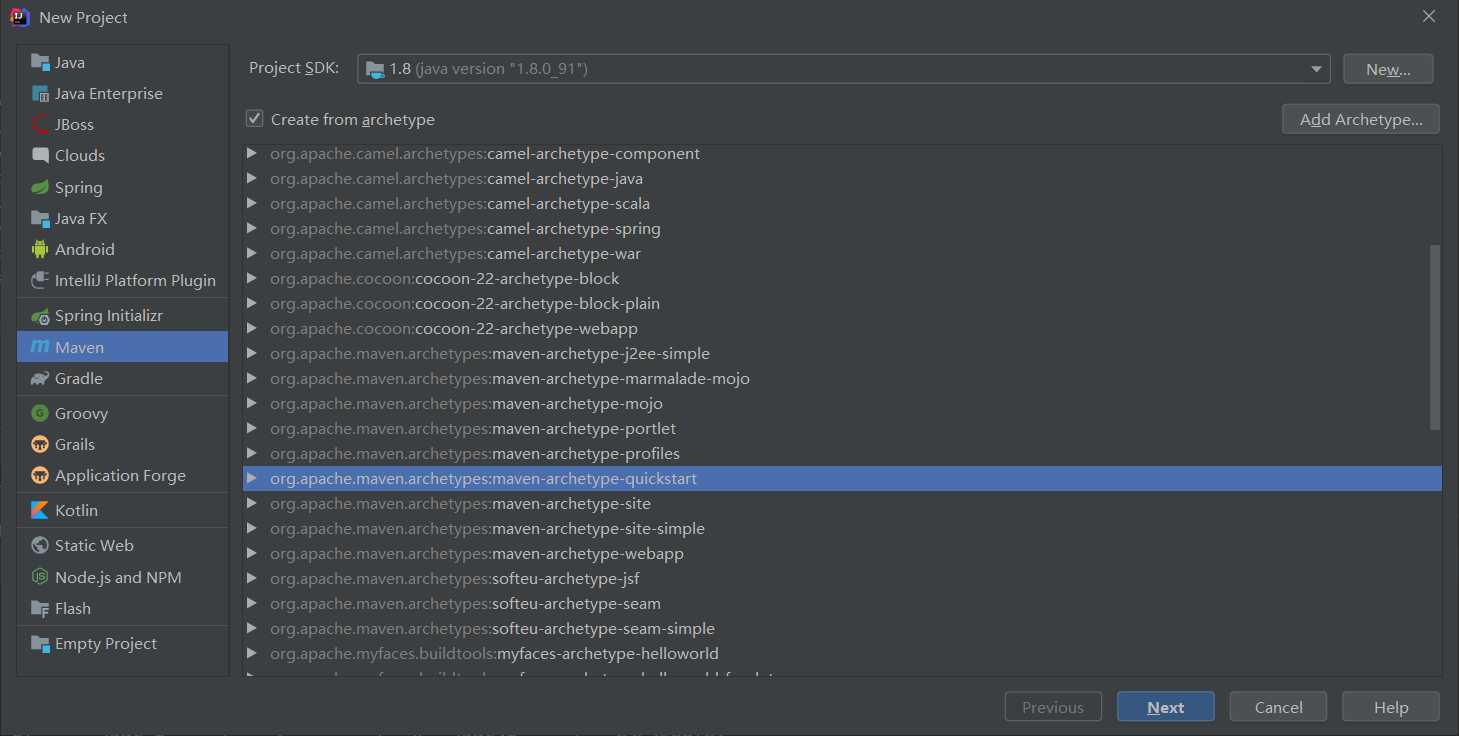Click the JBoss icon in sidebar

click(x=40, y=124)
